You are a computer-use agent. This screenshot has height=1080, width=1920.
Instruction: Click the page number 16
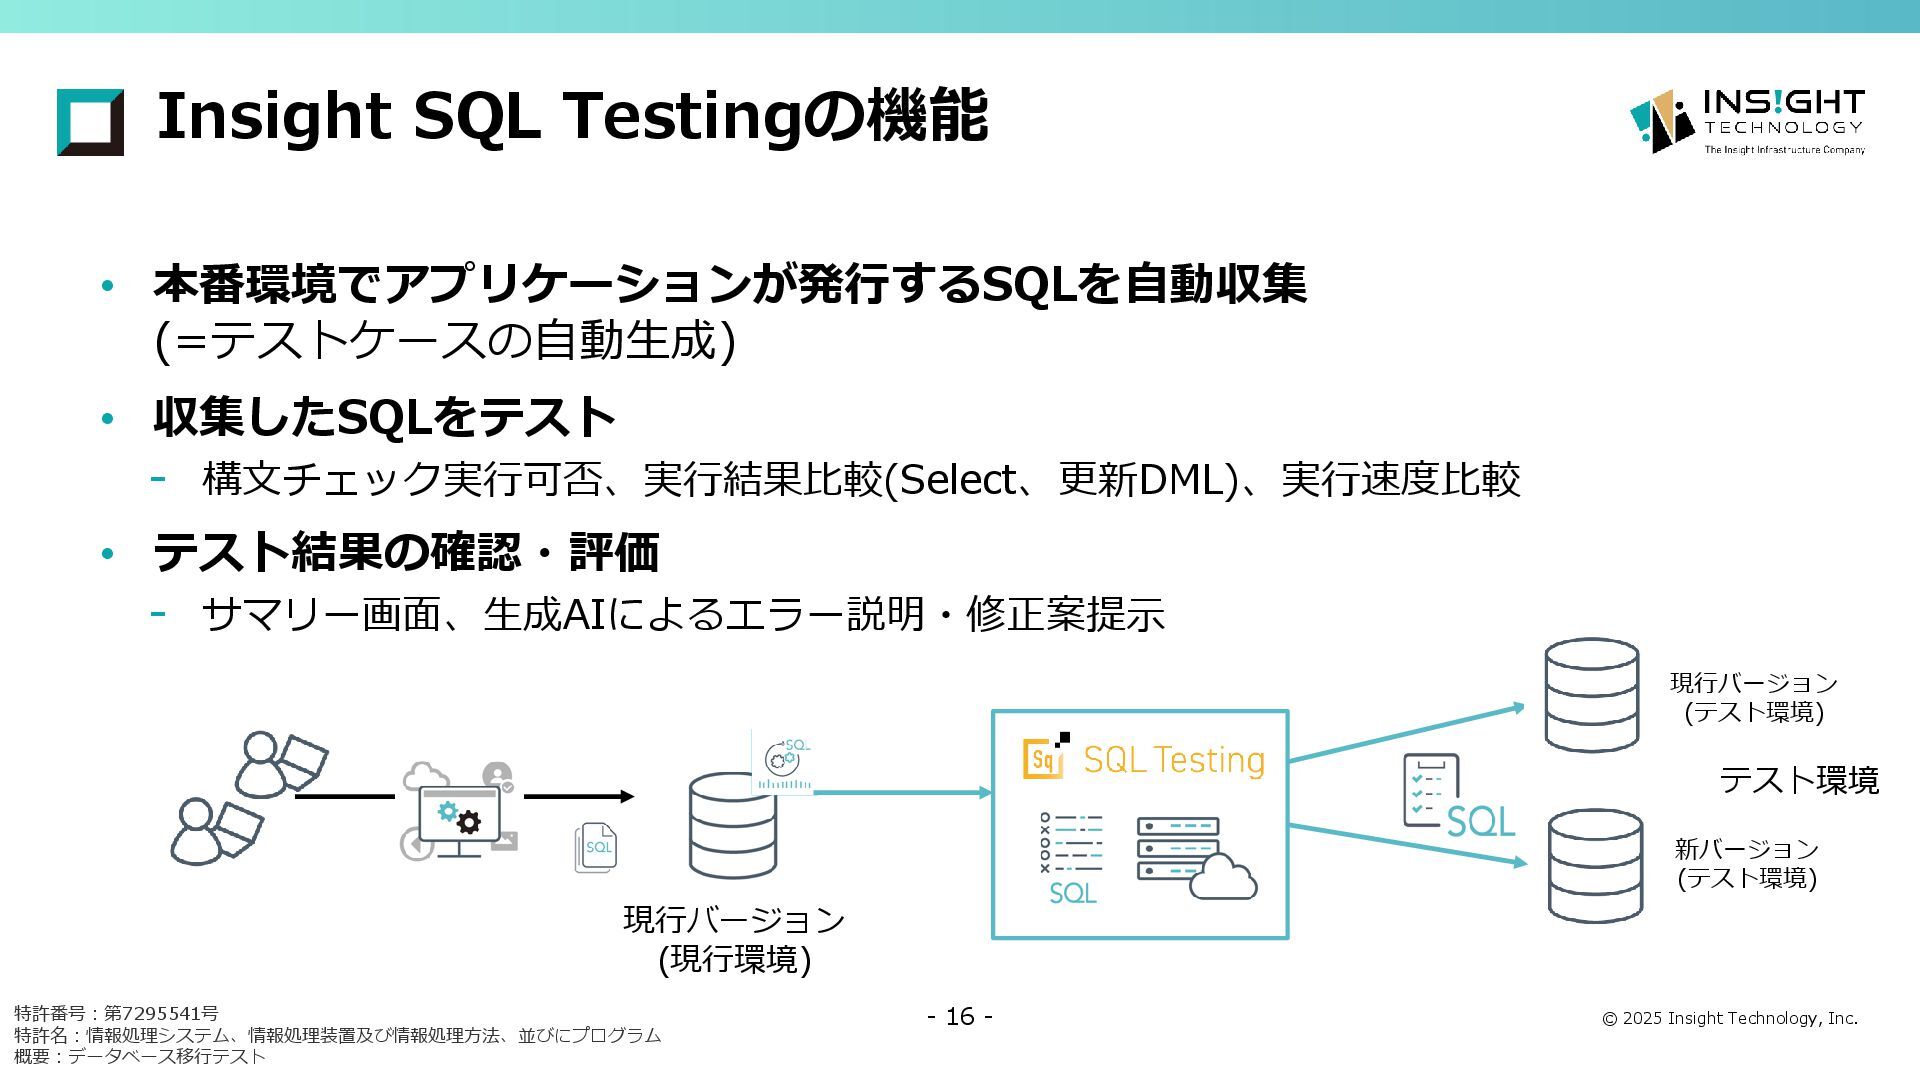pyautogui.click(x=959, y=1016)
